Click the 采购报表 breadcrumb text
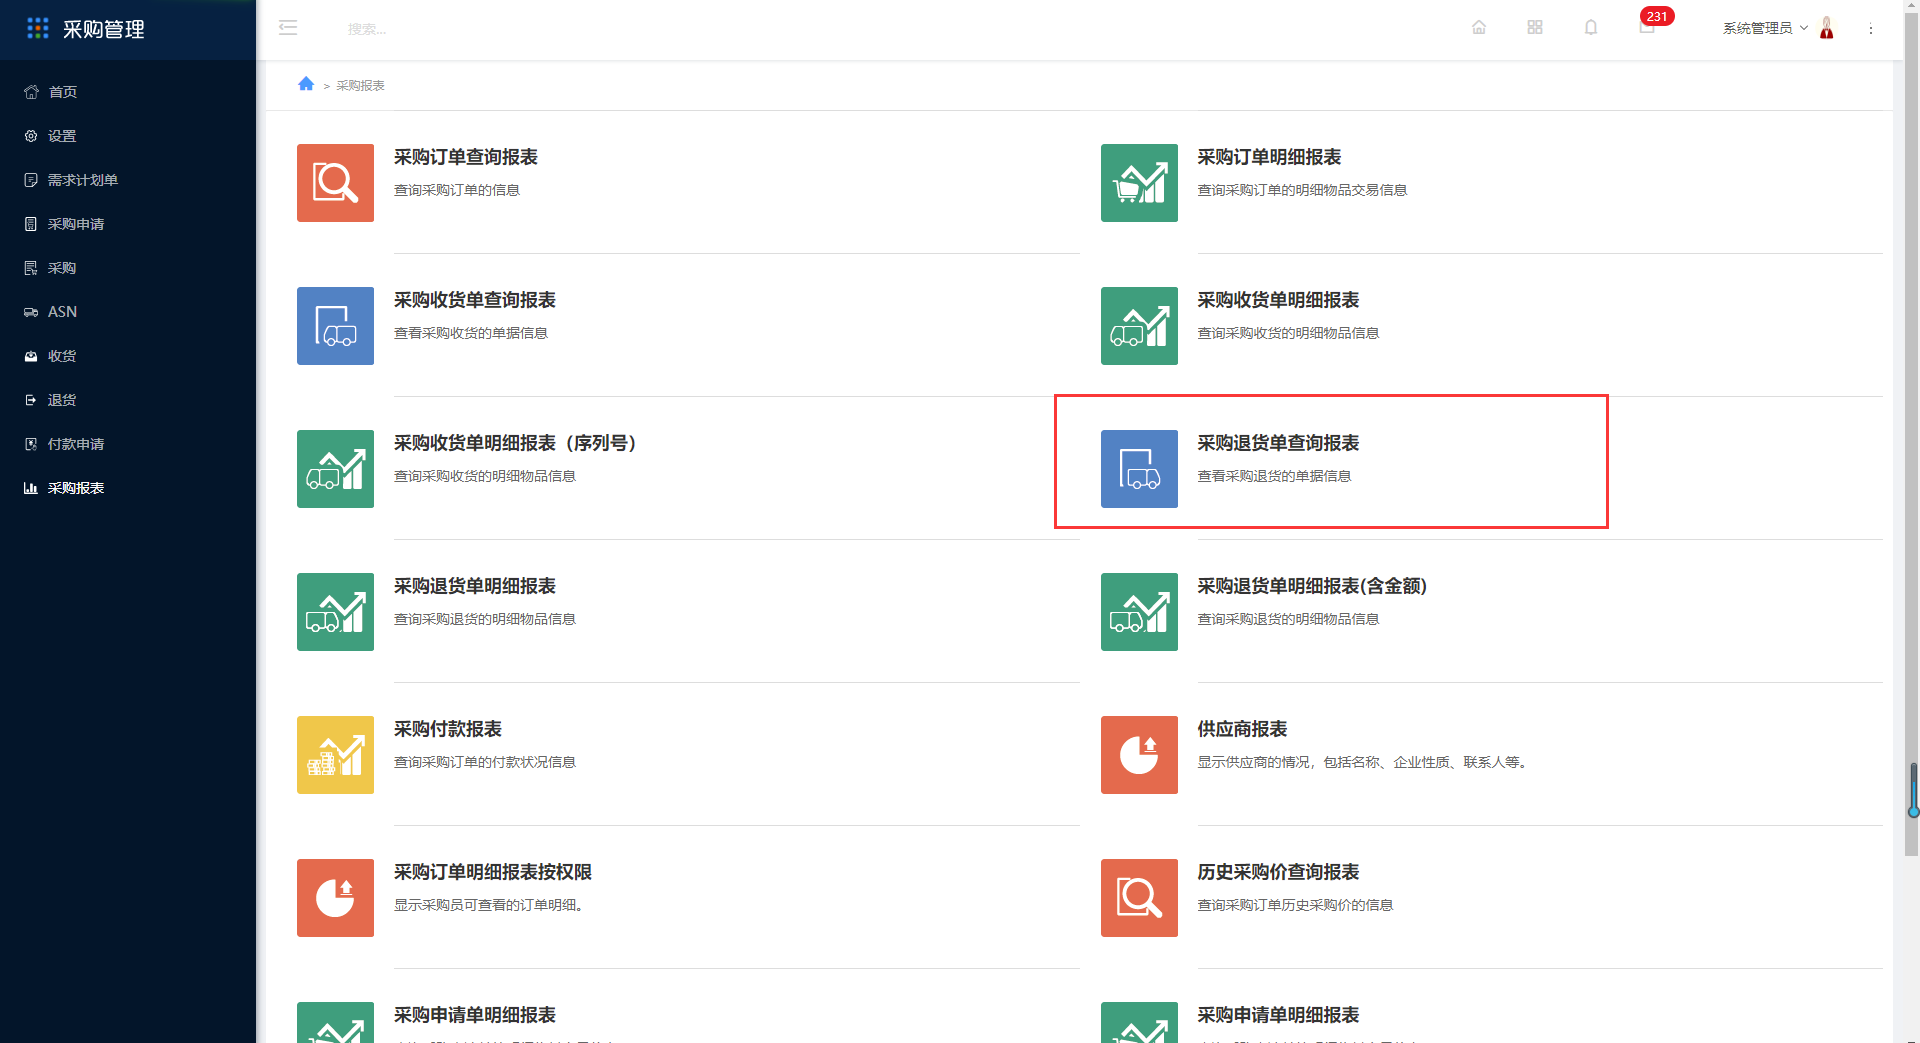Image resolution: width=1920 pixels, height=1043 pixels. click(x=360, y=86)
